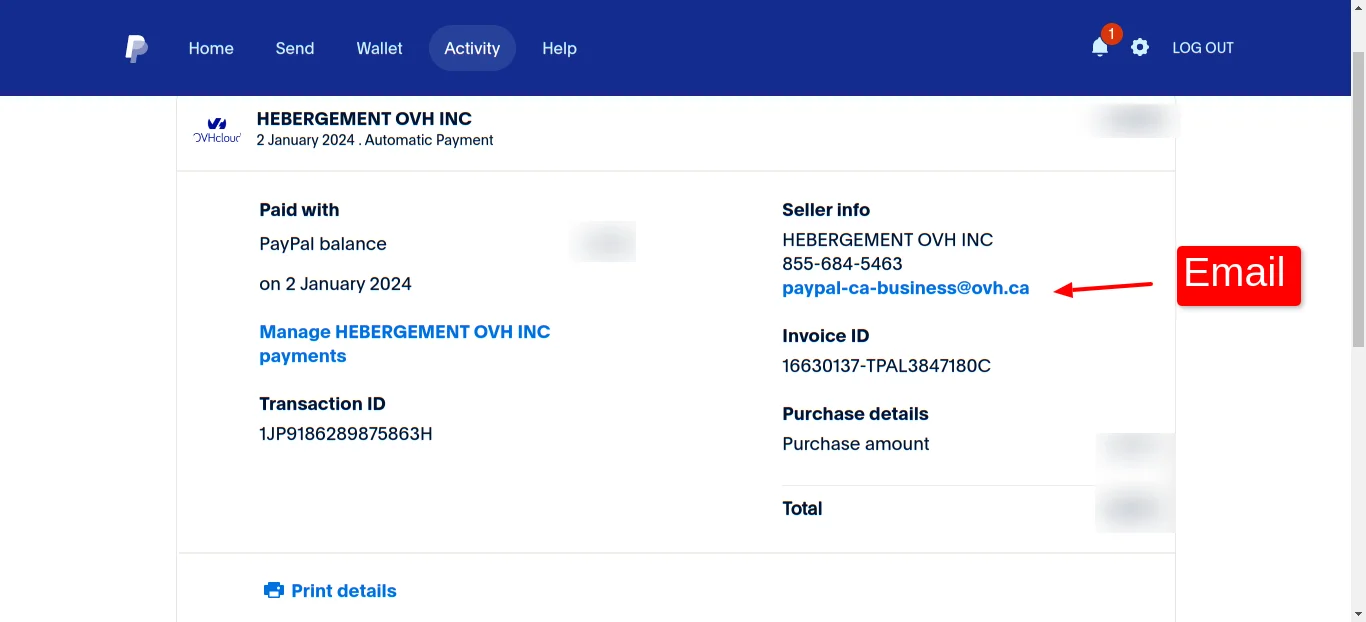Open settings via the gear icon
1366x622 pixels.
tap(1140, 47)
